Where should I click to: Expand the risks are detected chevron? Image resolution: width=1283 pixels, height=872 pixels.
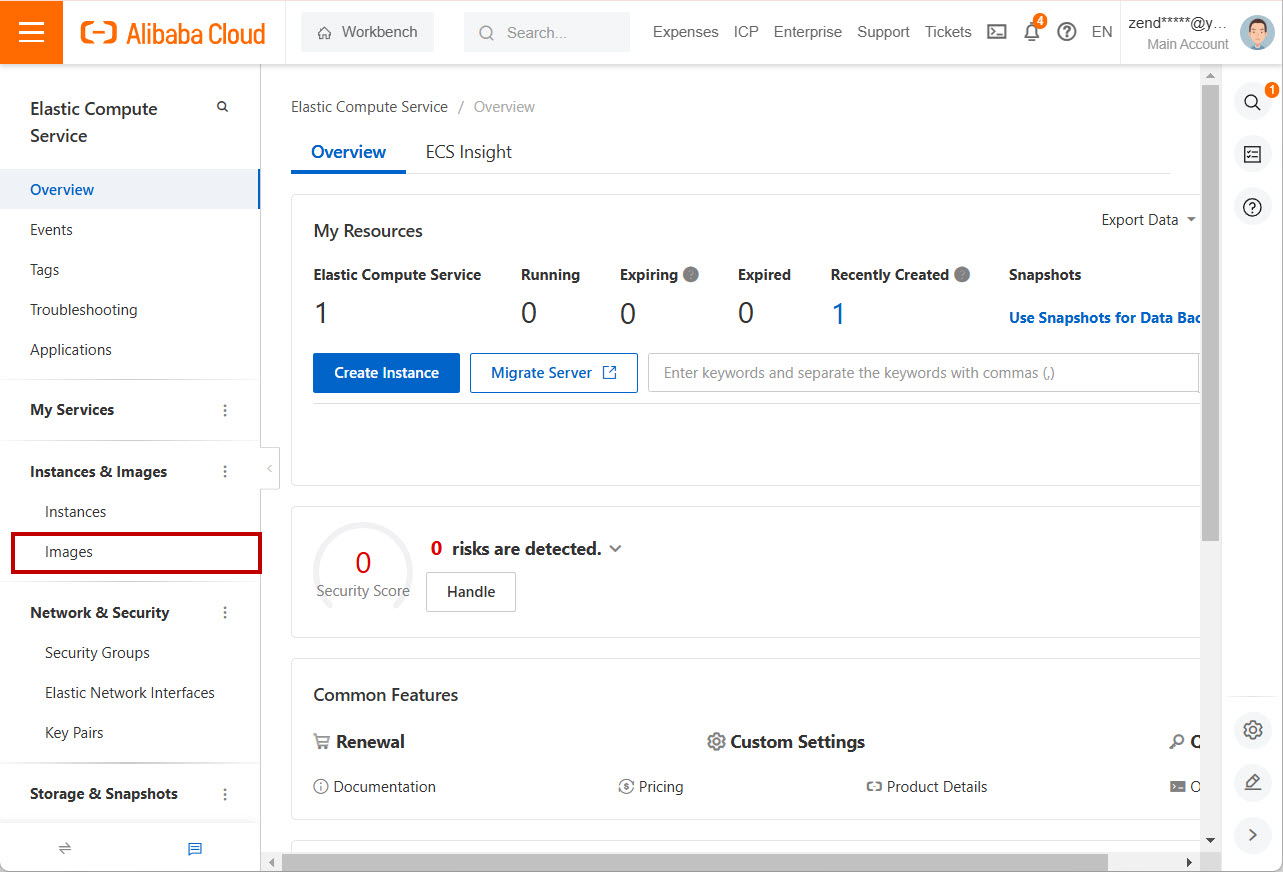point(615,549)
